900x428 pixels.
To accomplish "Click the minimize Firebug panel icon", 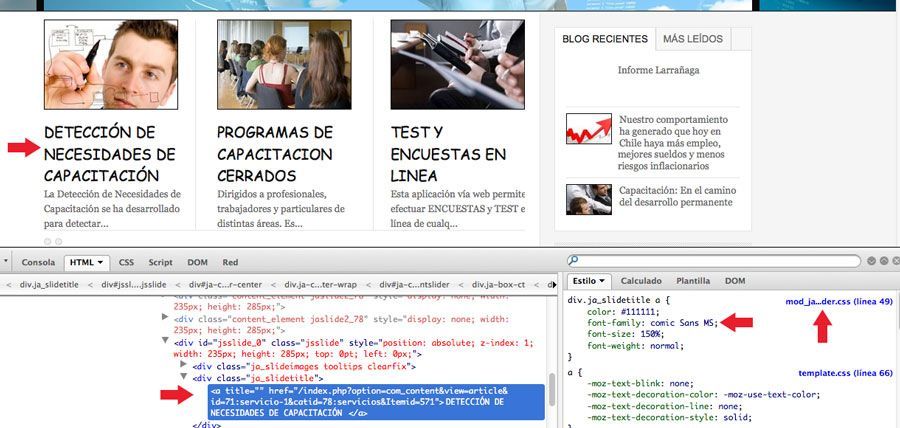I will pyautogui.click(x=871, y=260).
